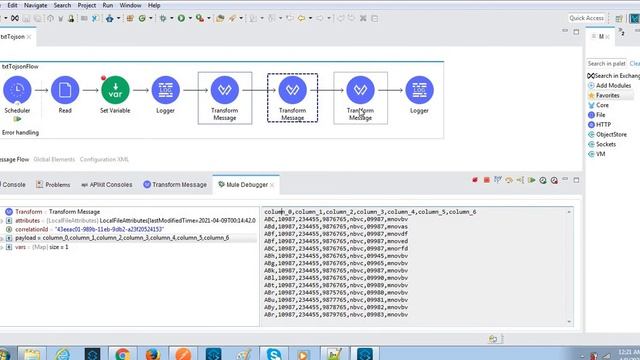Open the Debug configurations dropdown arrow
Image resolution: width=640 pixels, height=360 pixels.
tap(171, 18)
